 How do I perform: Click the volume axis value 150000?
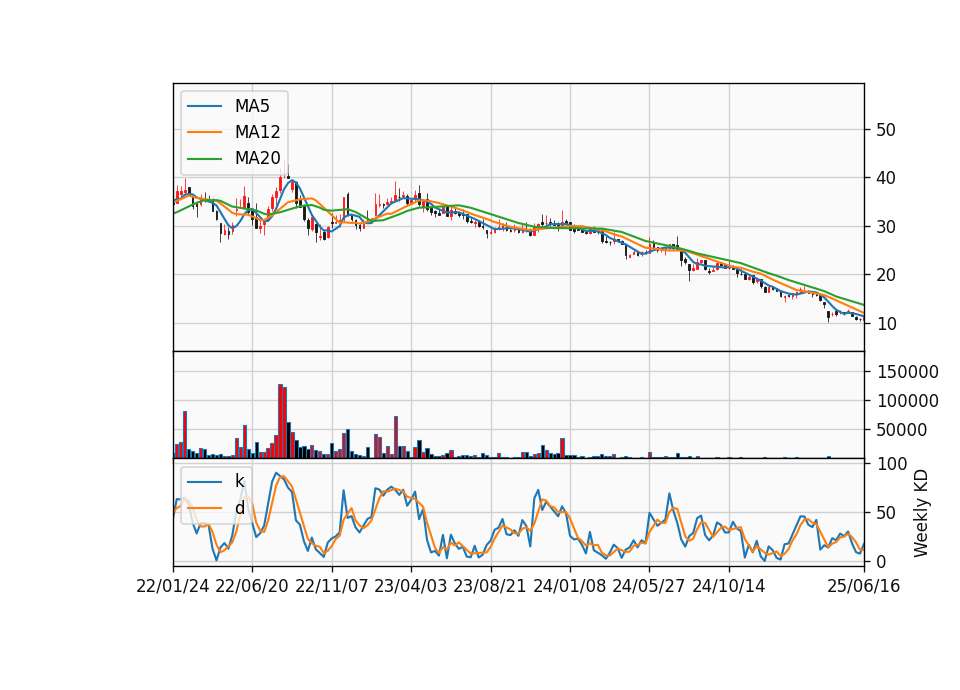[x=908, y=372]
